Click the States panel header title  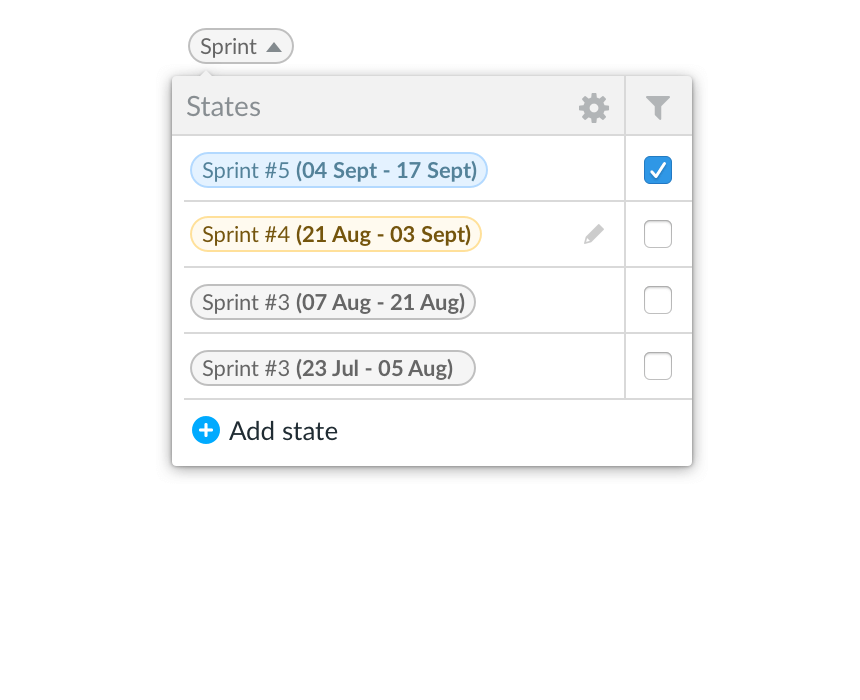point(224,106)
